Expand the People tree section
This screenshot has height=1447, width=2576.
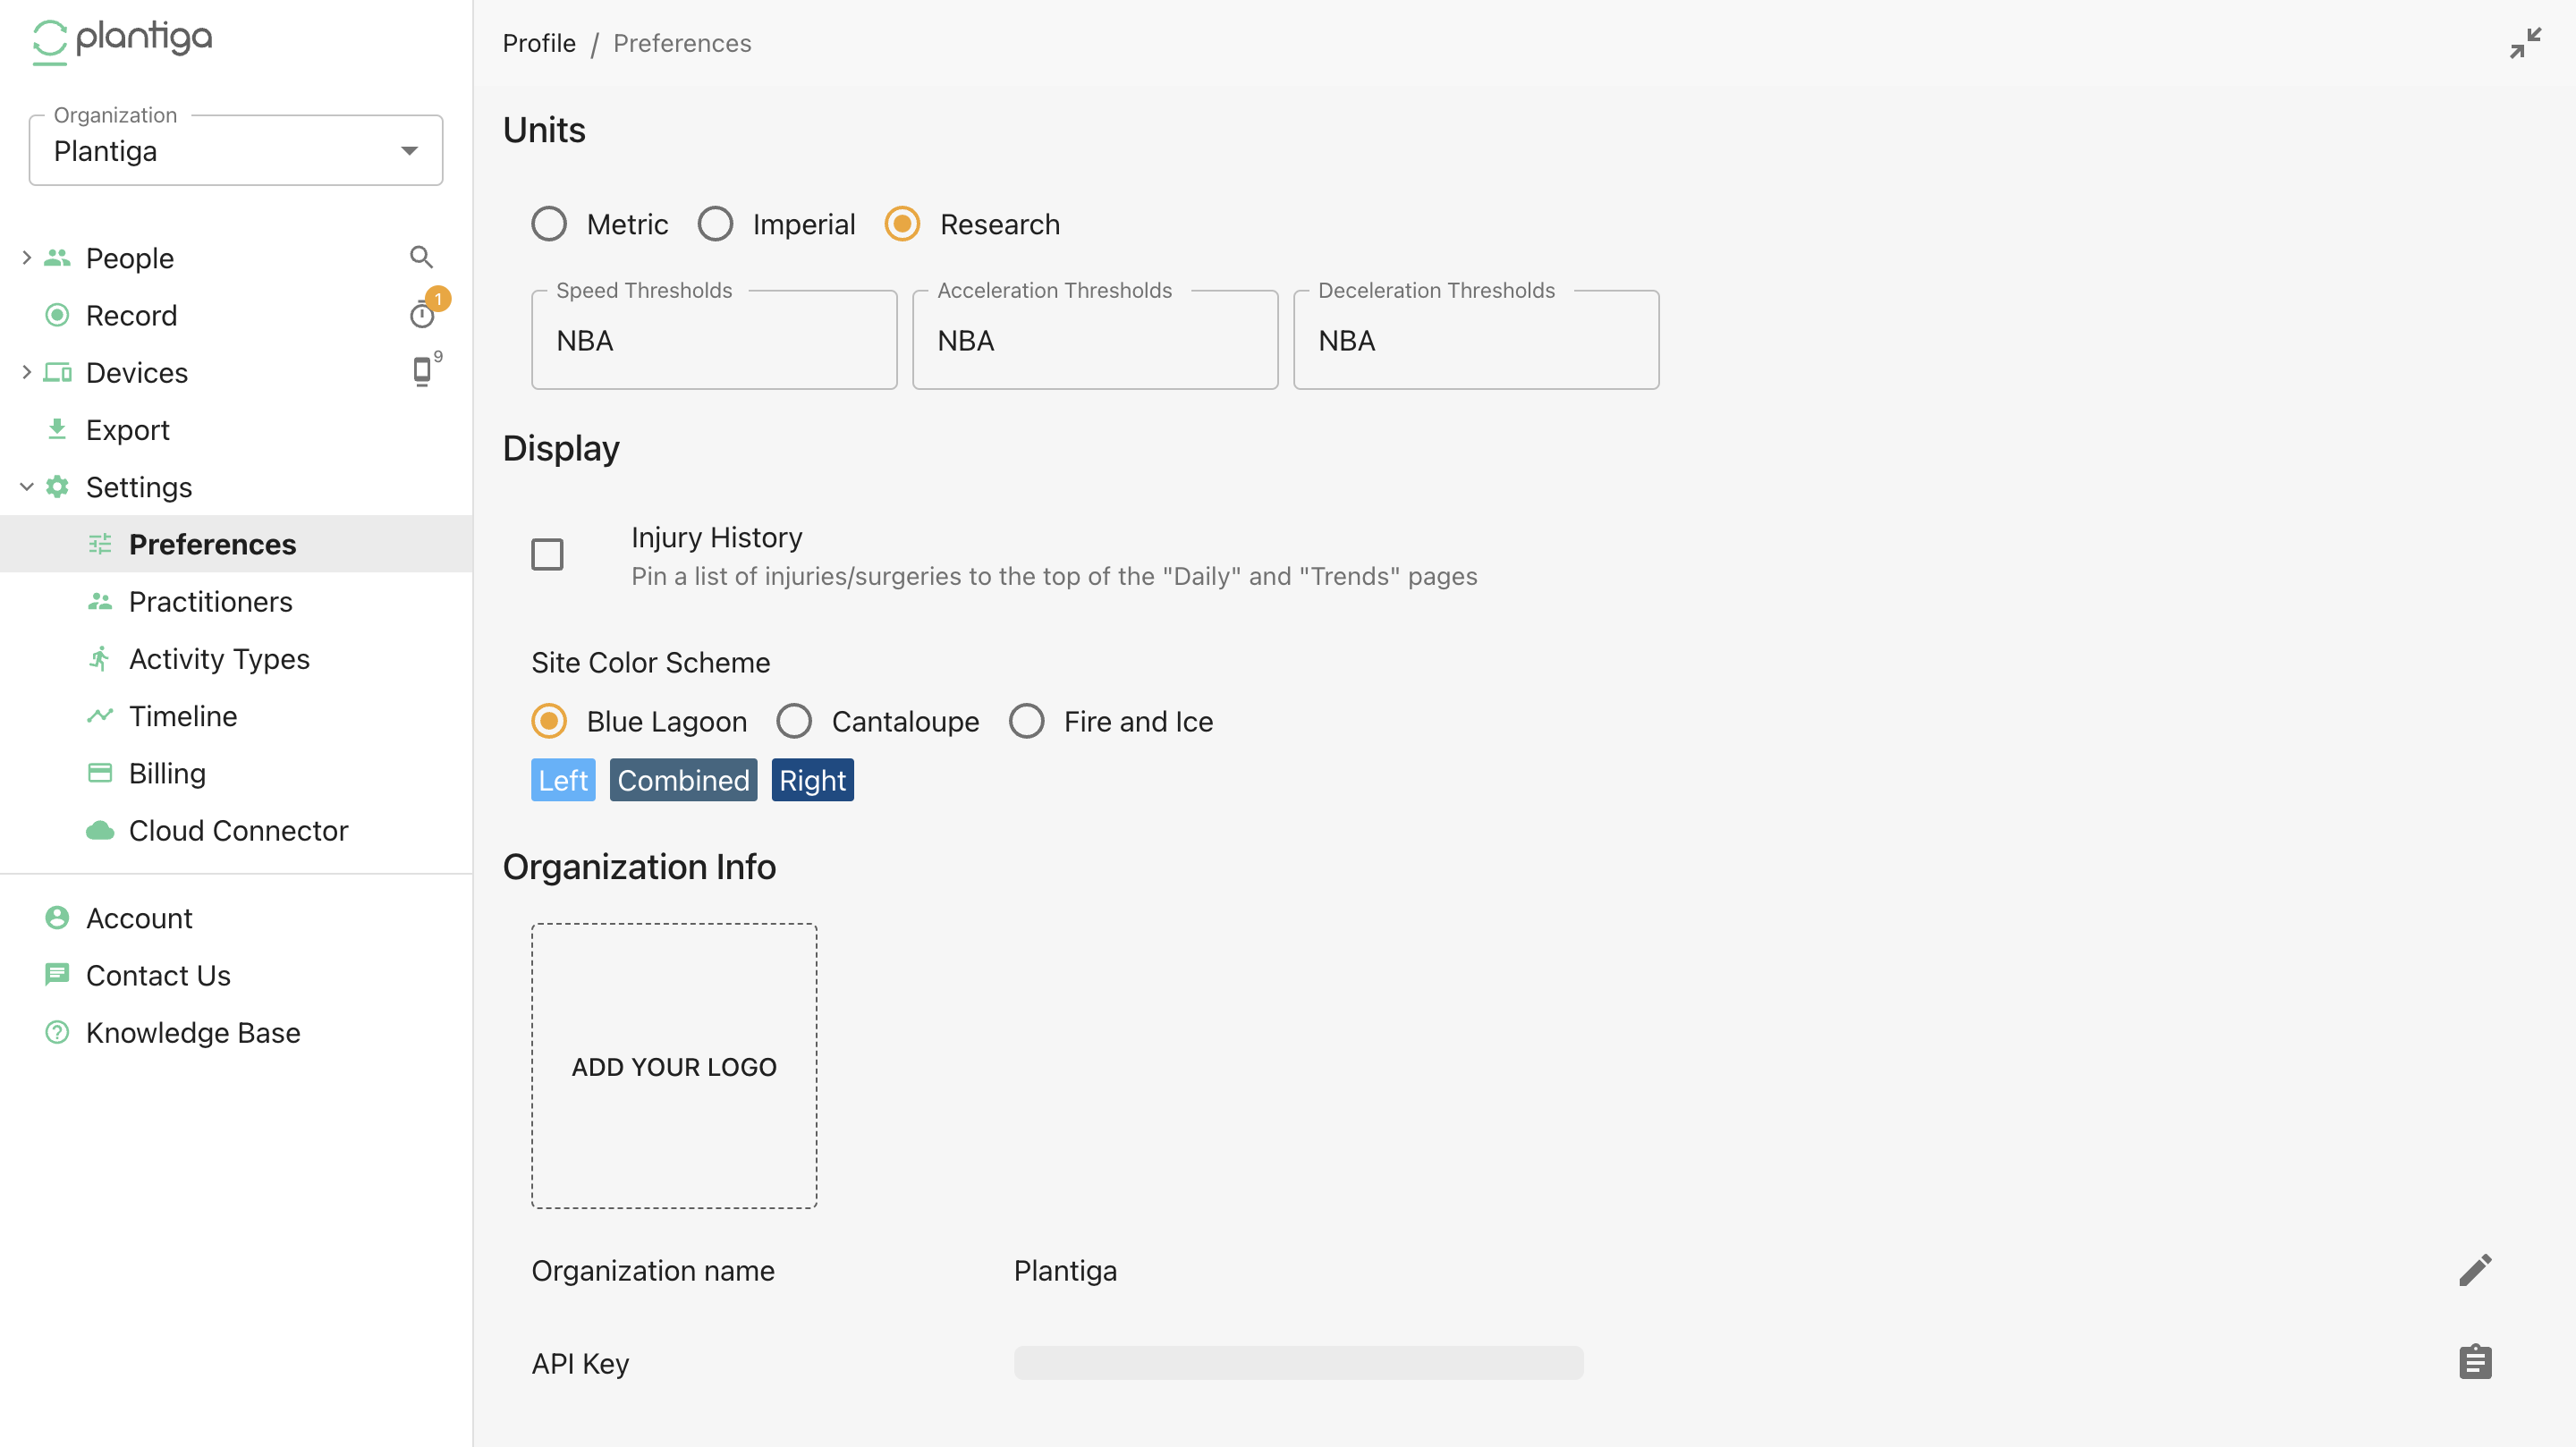(x=27, y=258)
